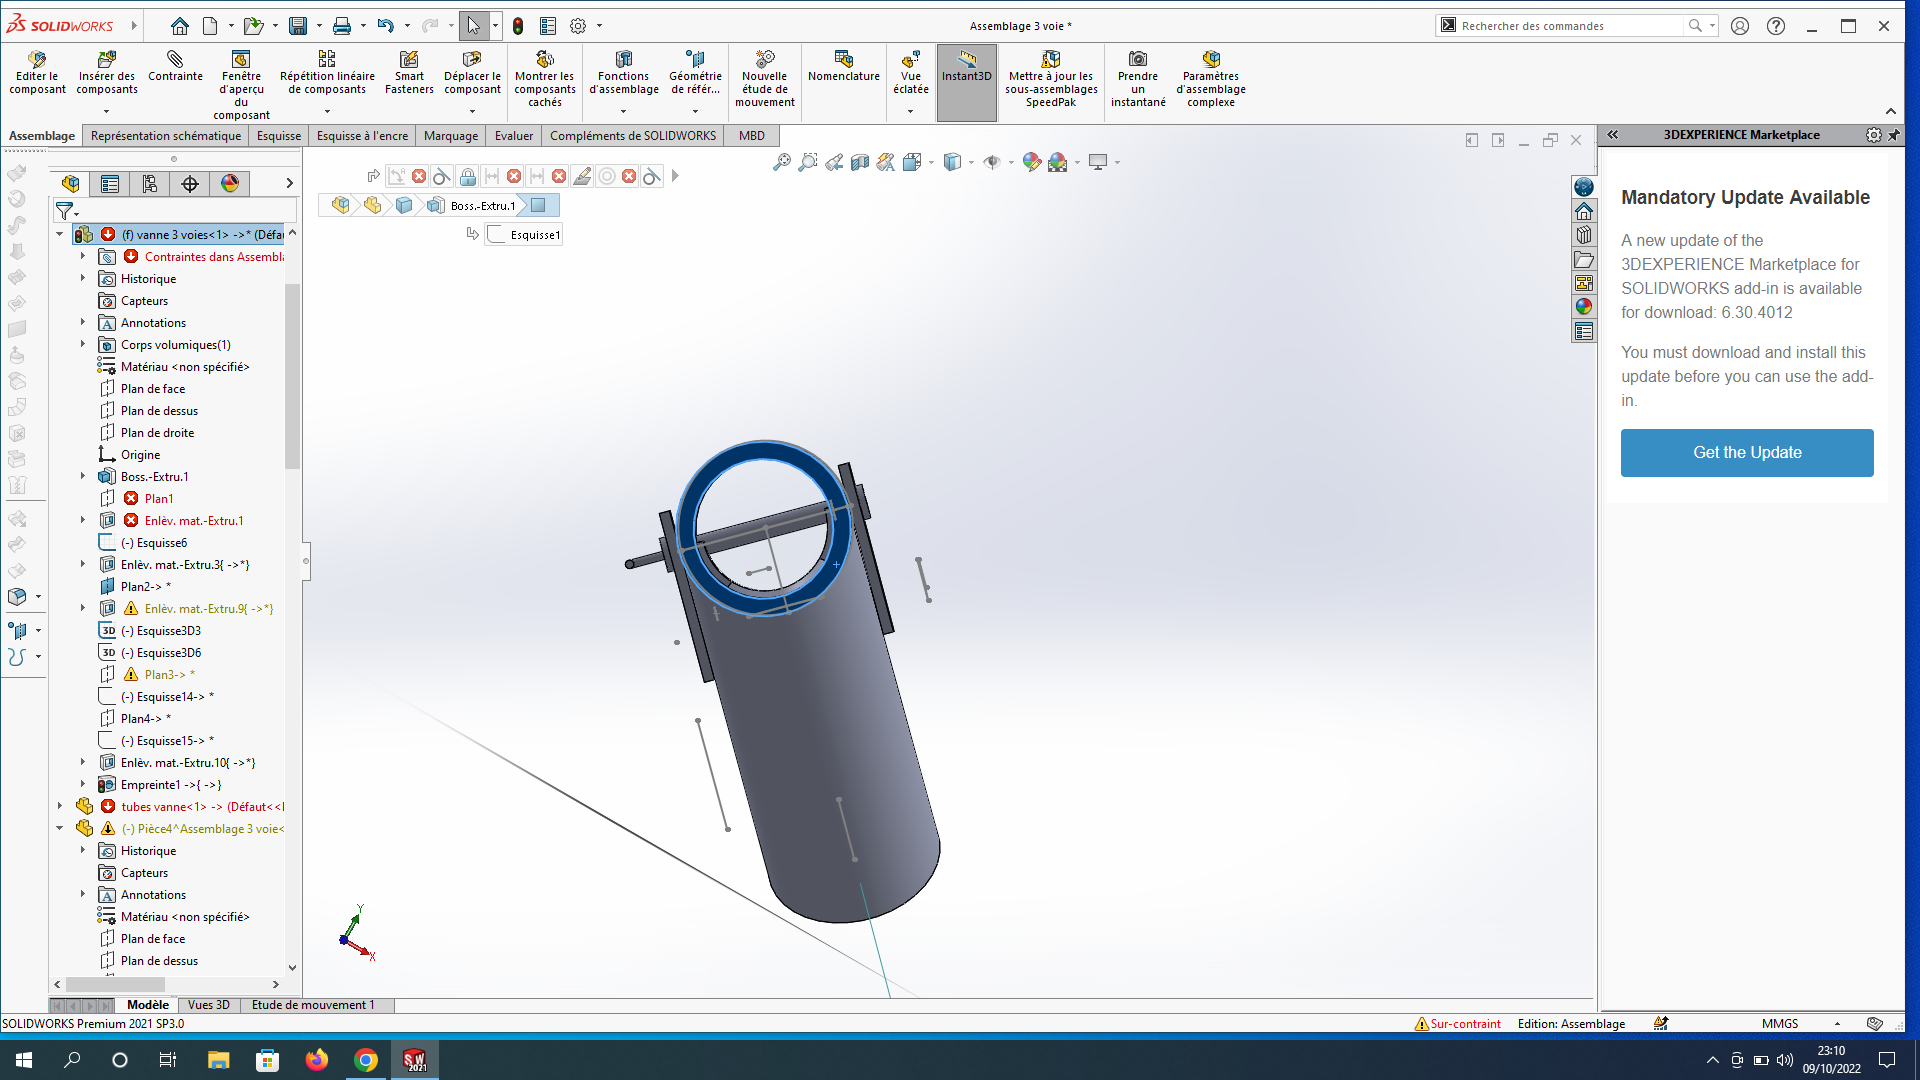The image size is (1920, 1080).
Task: Collapse the 3DEXPERIENCE Marketplace panel
Action: click(x=1613, y=135)
